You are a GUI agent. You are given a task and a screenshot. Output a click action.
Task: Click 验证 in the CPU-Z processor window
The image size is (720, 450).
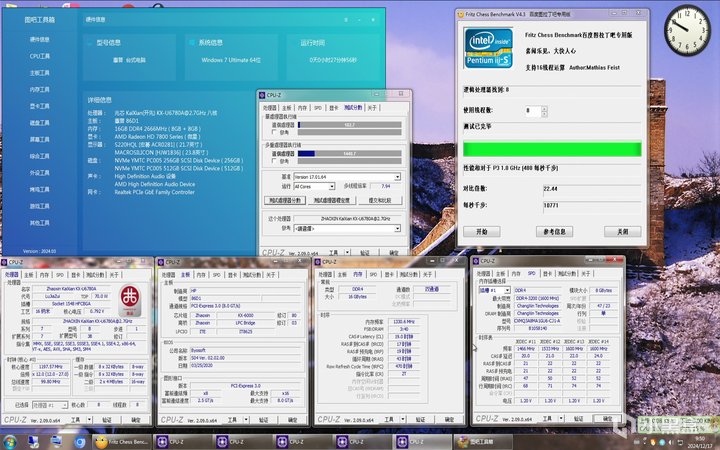coord(107,420)
